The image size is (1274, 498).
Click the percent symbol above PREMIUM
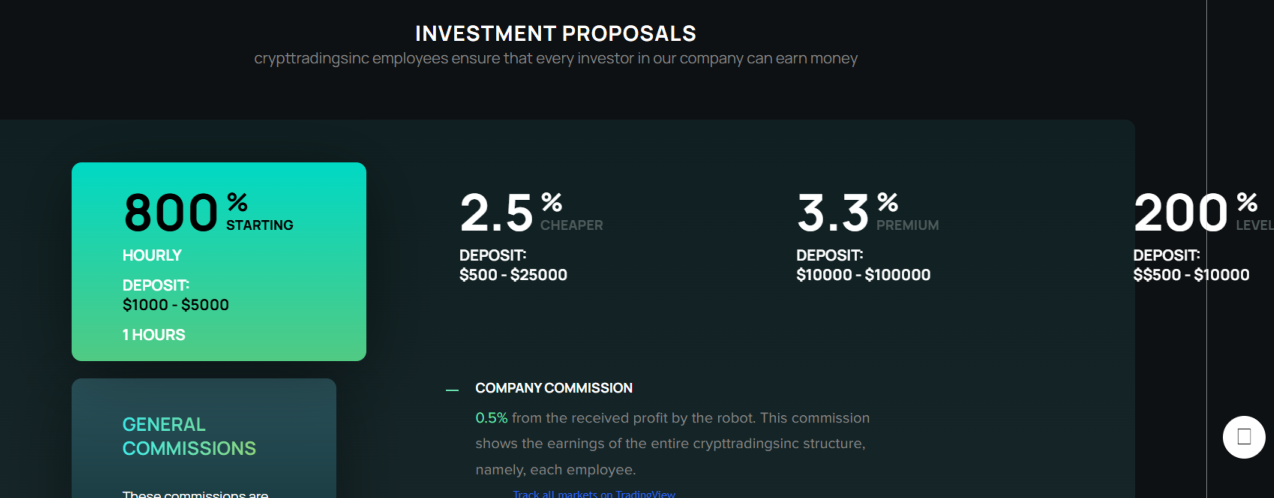(x=888, y=203)
